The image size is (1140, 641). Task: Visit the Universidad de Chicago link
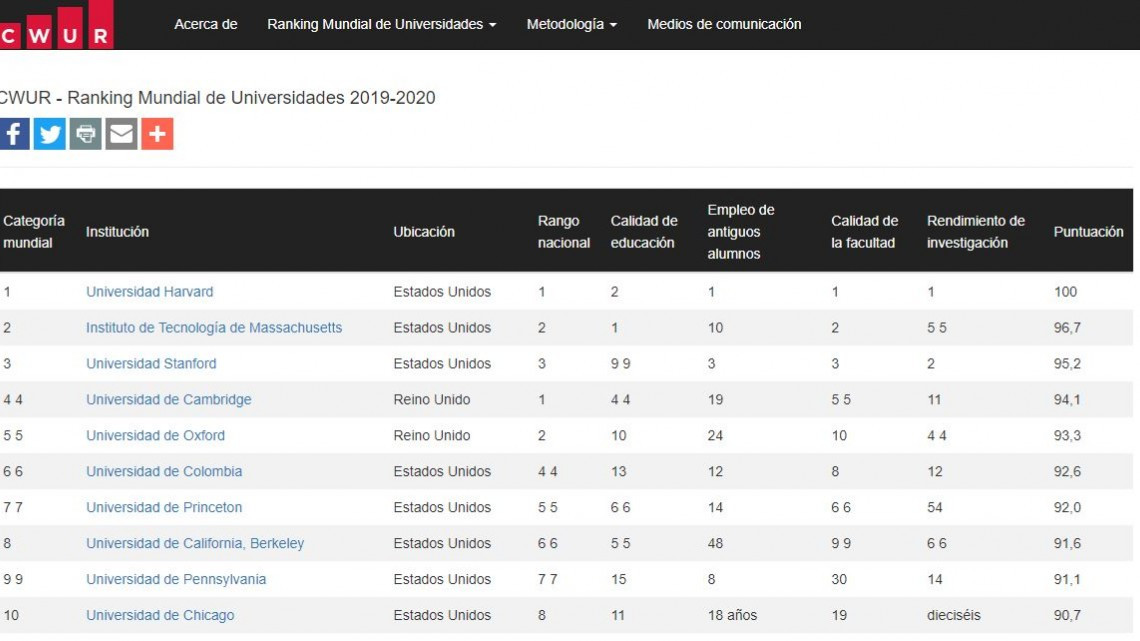[x=160, y=615]
